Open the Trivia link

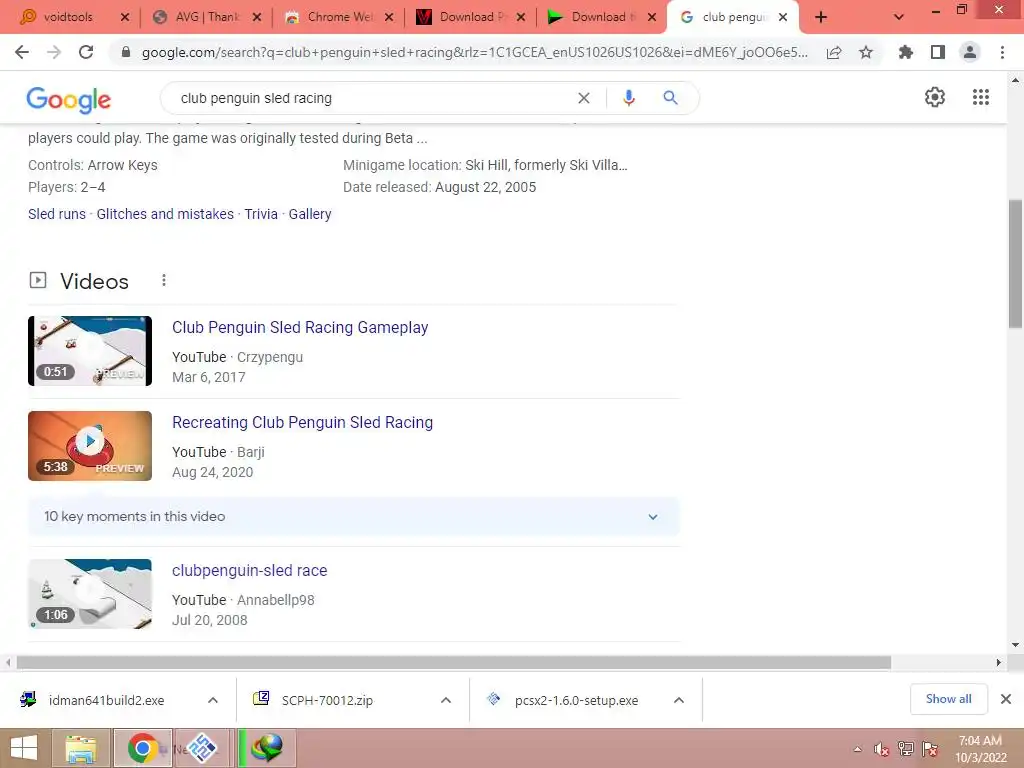click(261, 214)
